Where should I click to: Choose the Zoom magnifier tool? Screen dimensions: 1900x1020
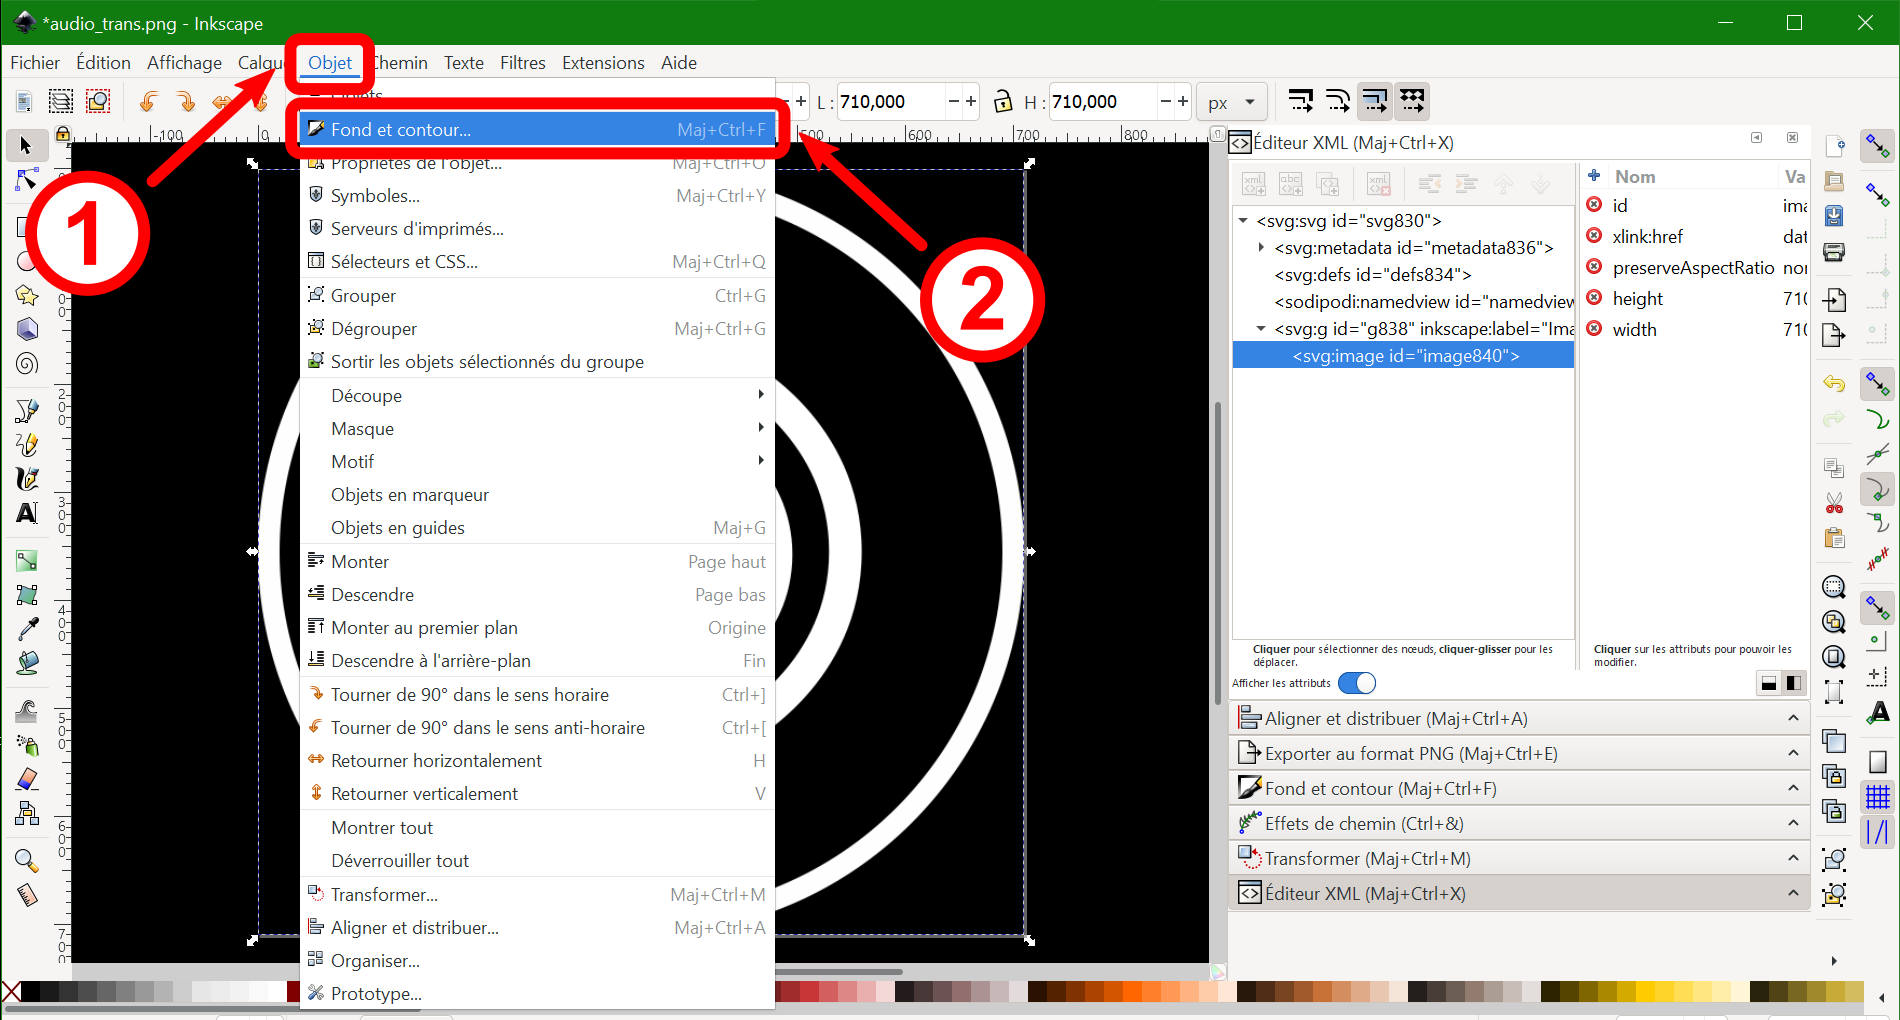[x=27, y=860]
